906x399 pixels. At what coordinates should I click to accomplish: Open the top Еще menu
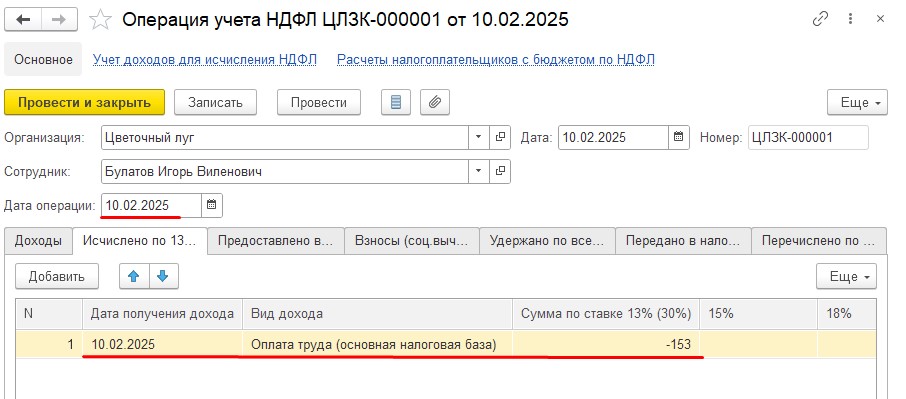tap(857, 103)
